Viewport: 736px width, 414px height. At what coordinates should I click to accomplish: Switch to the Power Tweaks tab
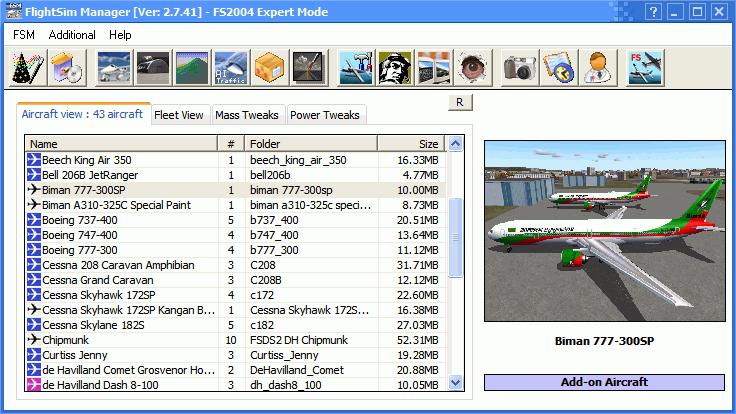tap(325, 115)
